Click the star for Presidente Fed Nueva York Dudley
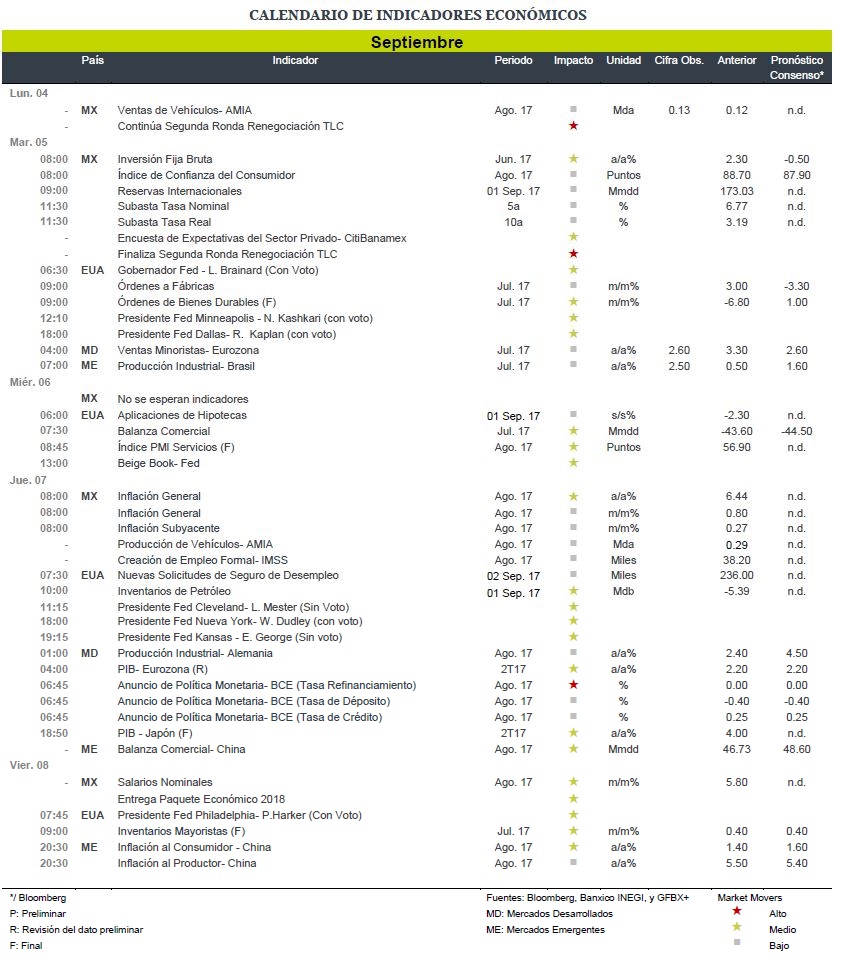The image size is (846, 960). tap(573, 621)
